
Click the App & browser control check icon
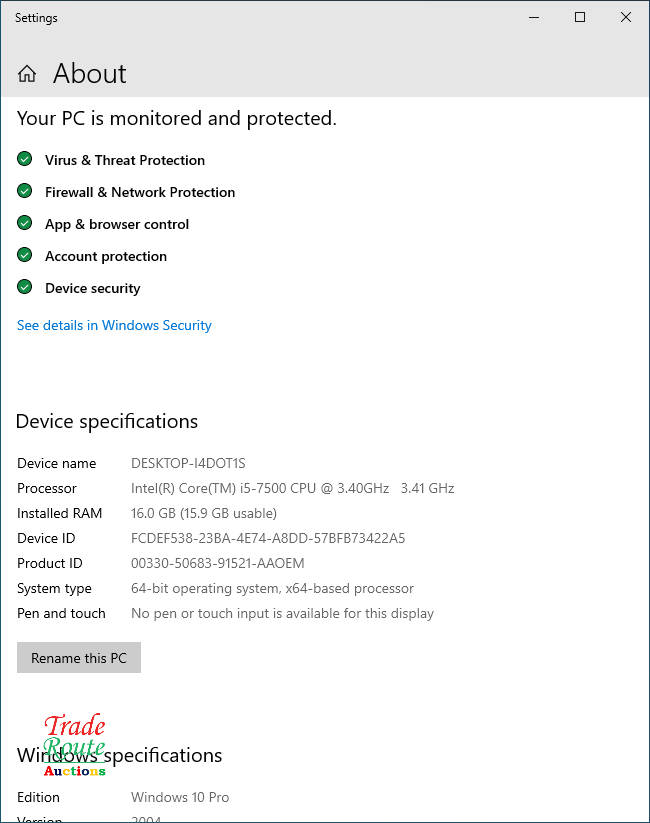[25, 223]
